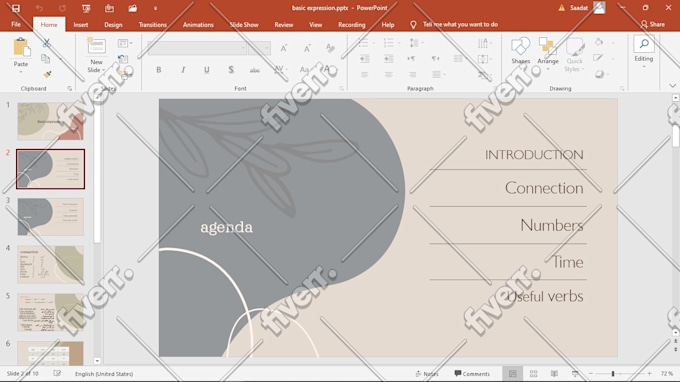680x382 pixels.
Task: Open Notes pane from status bar
Action: (x=427, y=373)
